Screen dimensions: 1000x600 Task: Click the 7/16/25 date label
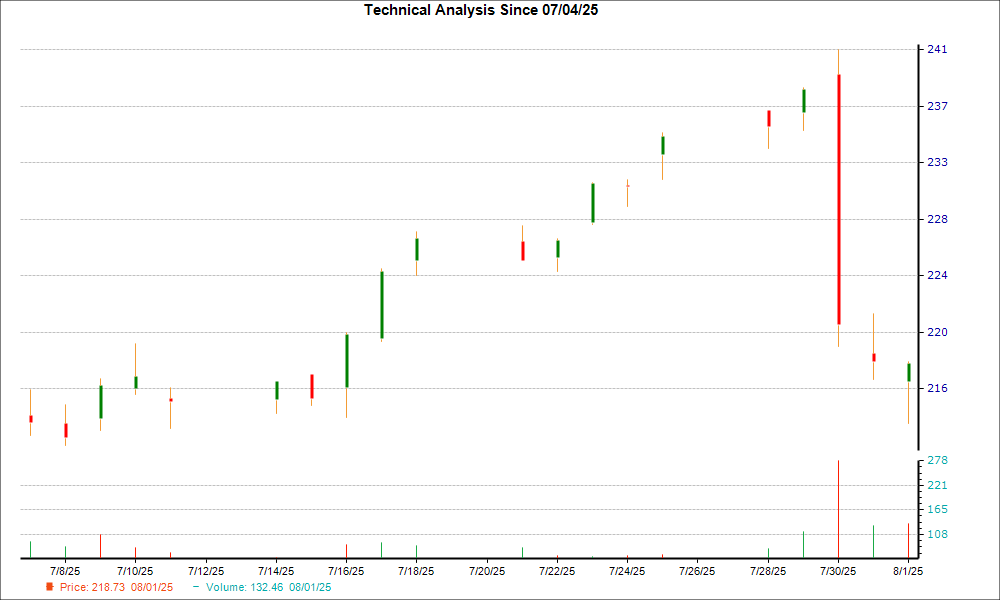[x=346, y=571]
